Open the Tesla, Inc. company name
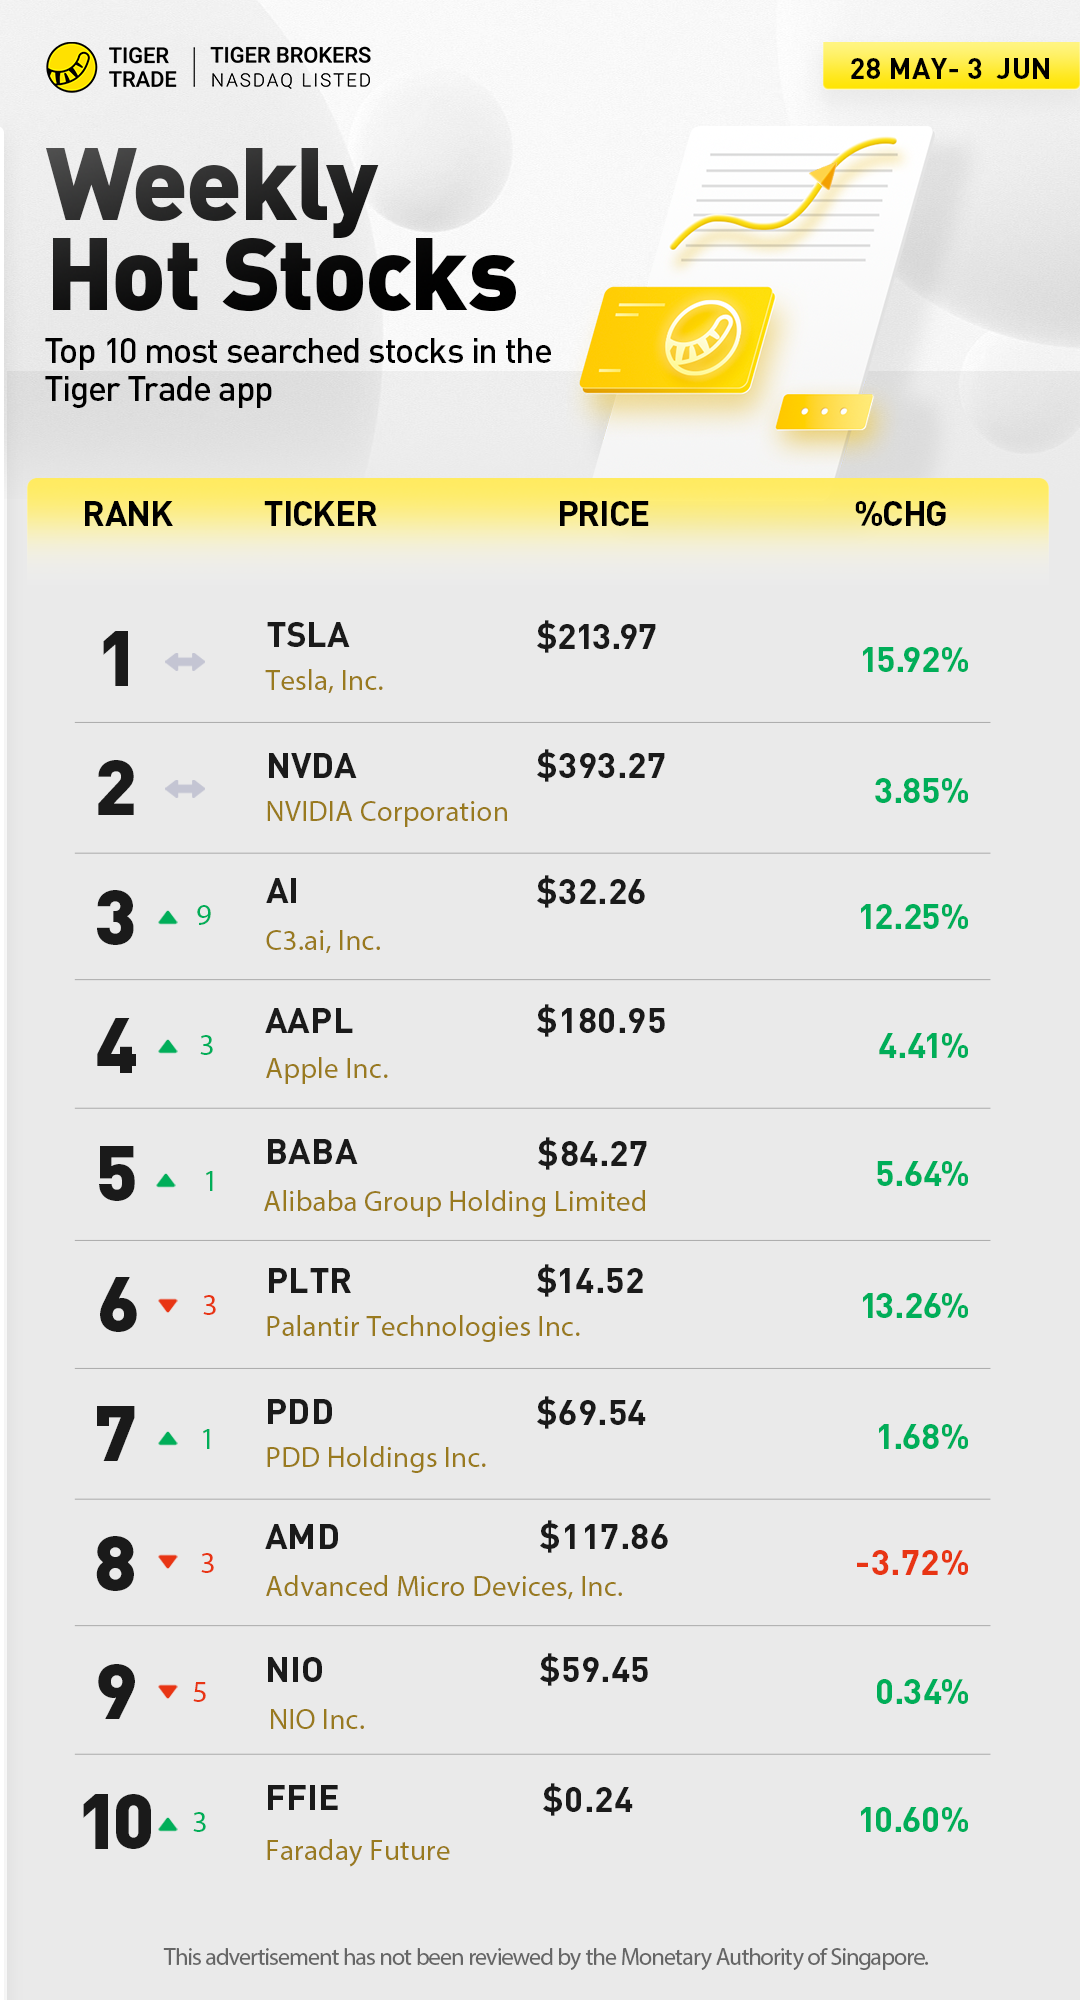The image size is (1080, 2000). 324,681
